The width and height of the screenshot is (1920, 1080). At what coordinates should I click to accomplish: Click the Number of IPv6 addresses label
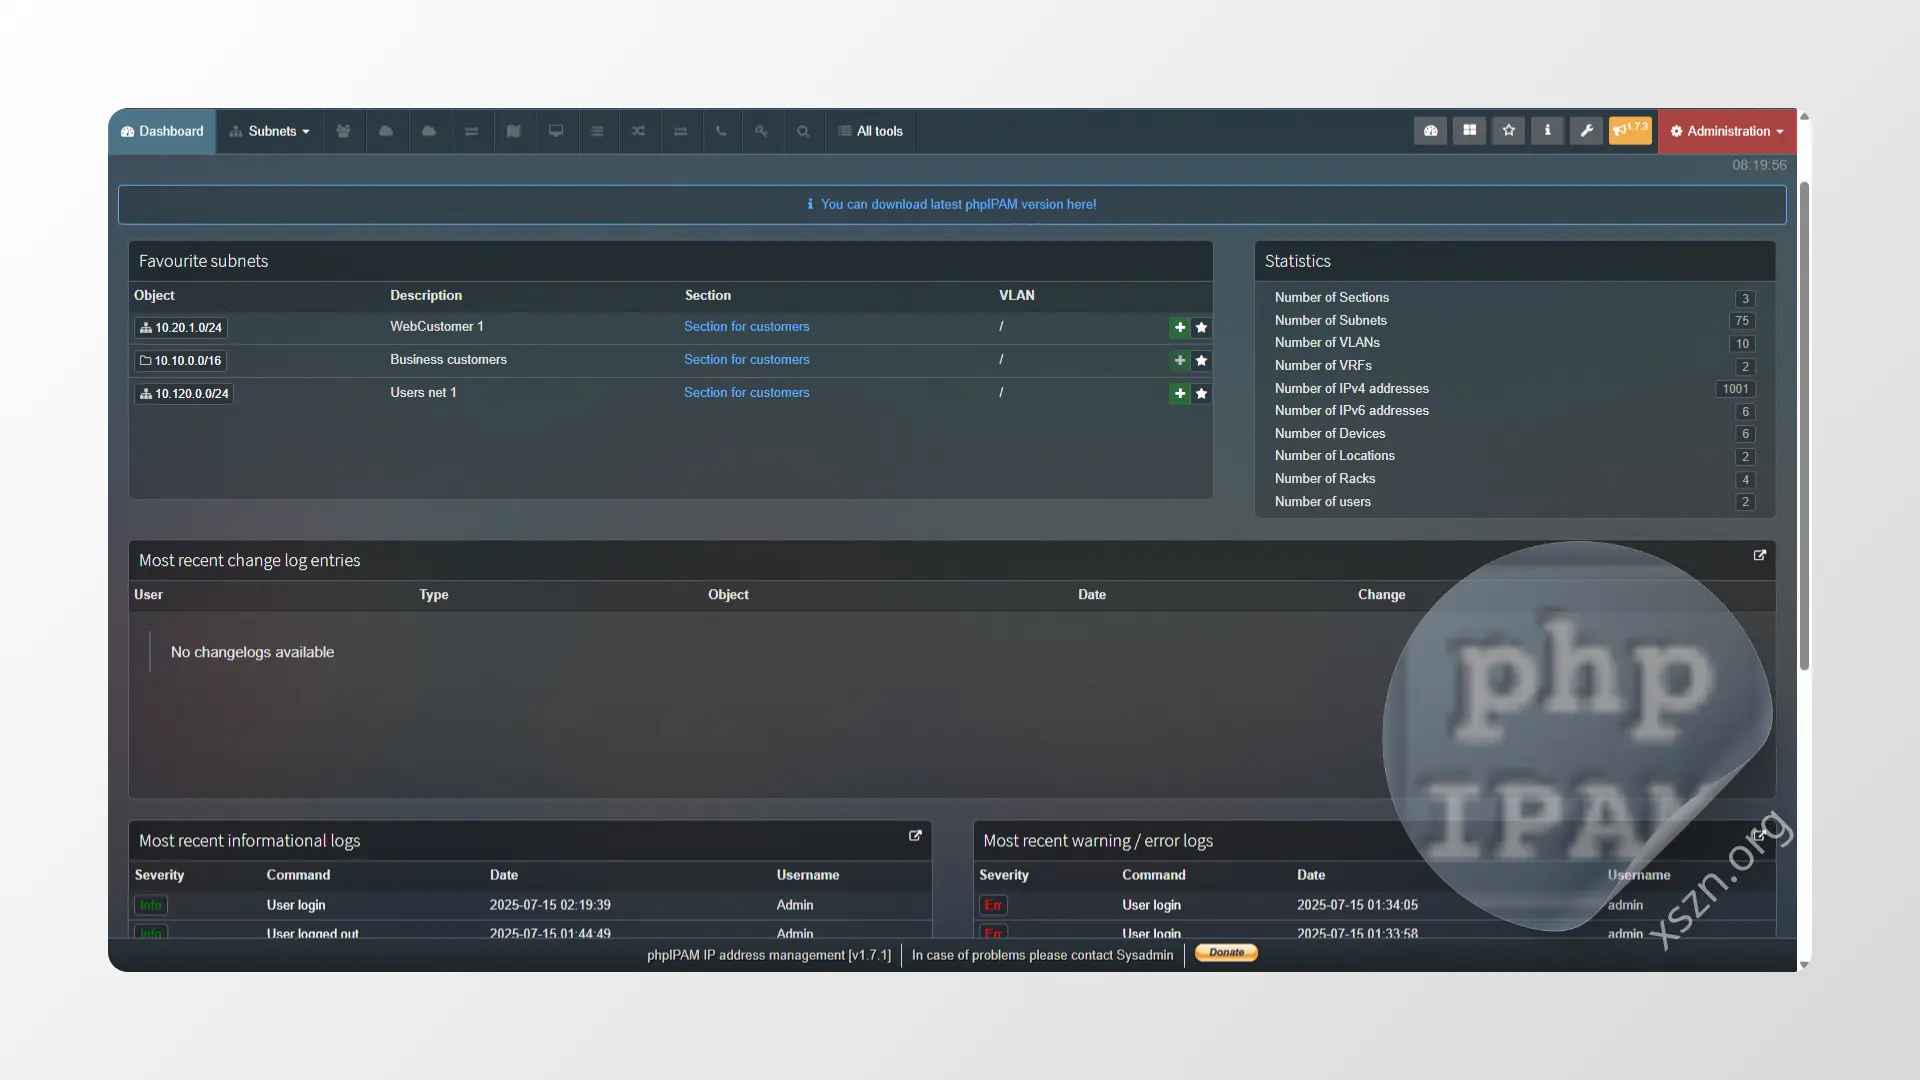1352,410
